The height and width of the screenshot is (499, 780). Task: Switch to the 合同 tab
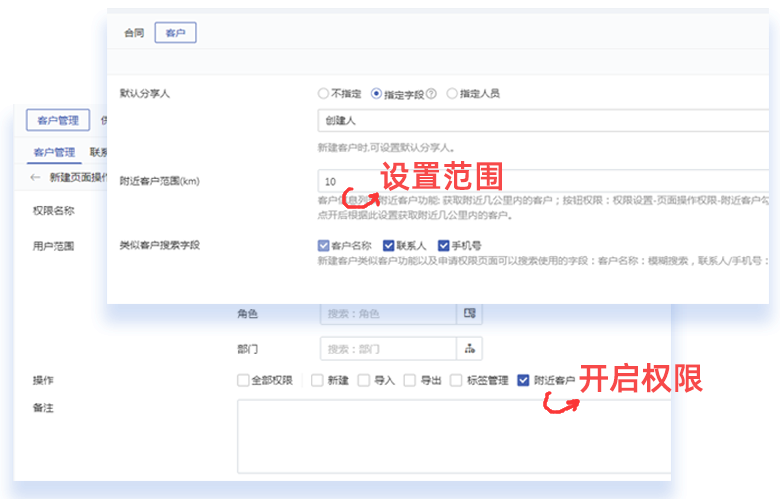tap(134, 33)
